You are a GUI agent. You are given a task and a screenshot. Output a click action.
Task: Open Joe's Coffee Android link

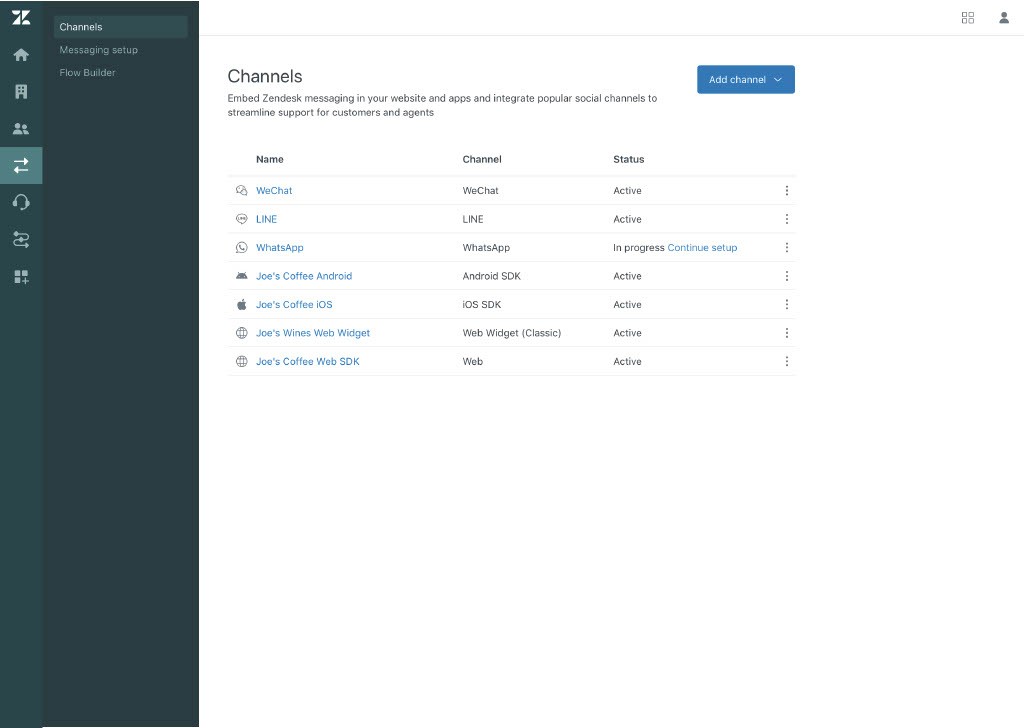[304, 276]
